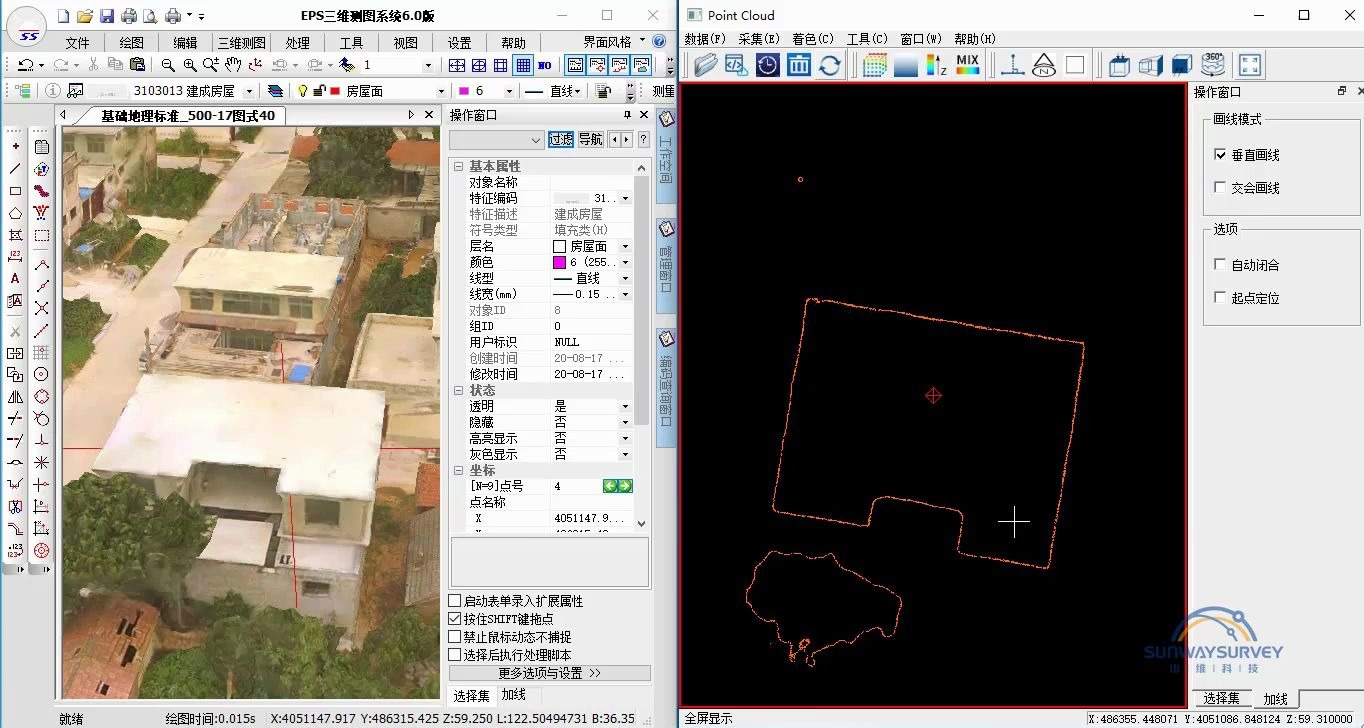1364x728 pixels.
Task: Collapse the 状态 section
Action: pos(458,390)
